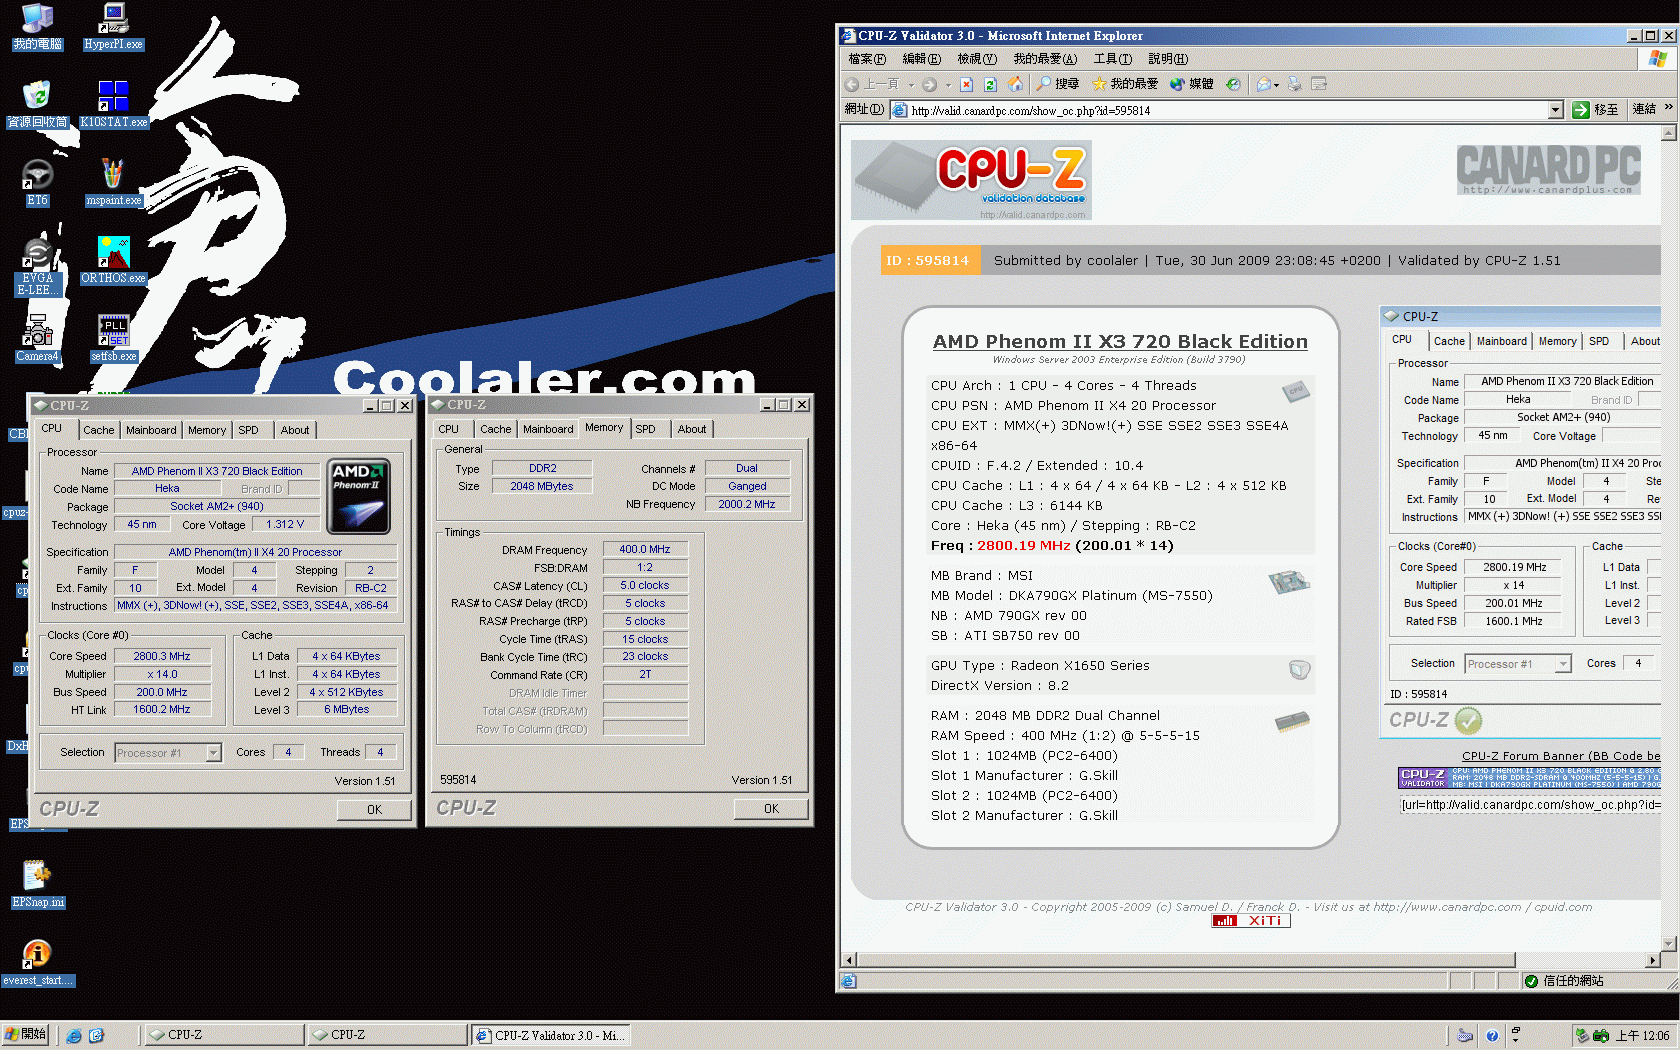Image resolution: width=1680 pixels, height=1050 pixels.
Task: Click the IE Refresh button
Action: [x=990, y=84]
